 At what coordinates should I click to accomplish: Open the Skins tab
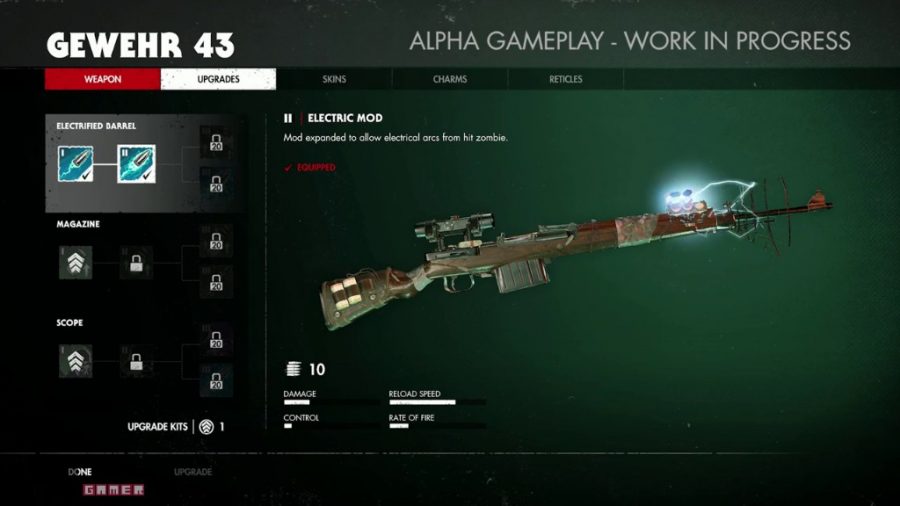point(334,79)
